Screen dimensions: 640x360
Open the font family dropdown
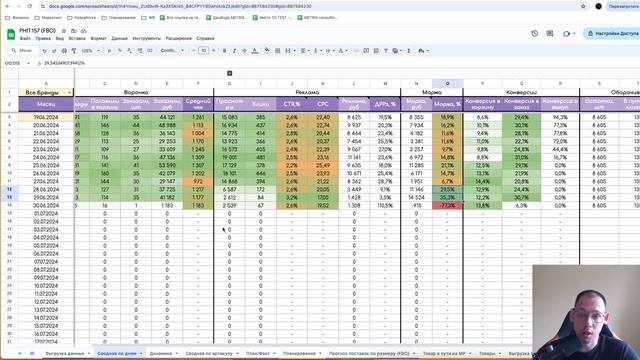(172, 51)
